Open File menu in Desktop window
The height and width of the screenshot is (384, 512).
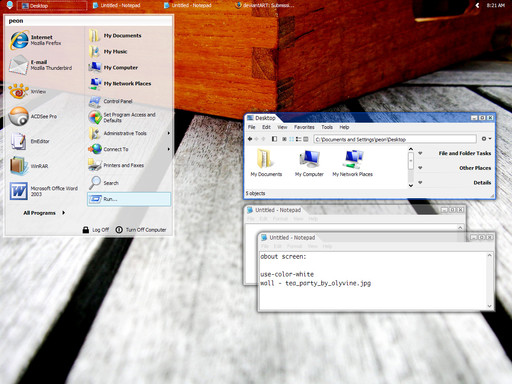pyautogui.click(x=252, y=127)
